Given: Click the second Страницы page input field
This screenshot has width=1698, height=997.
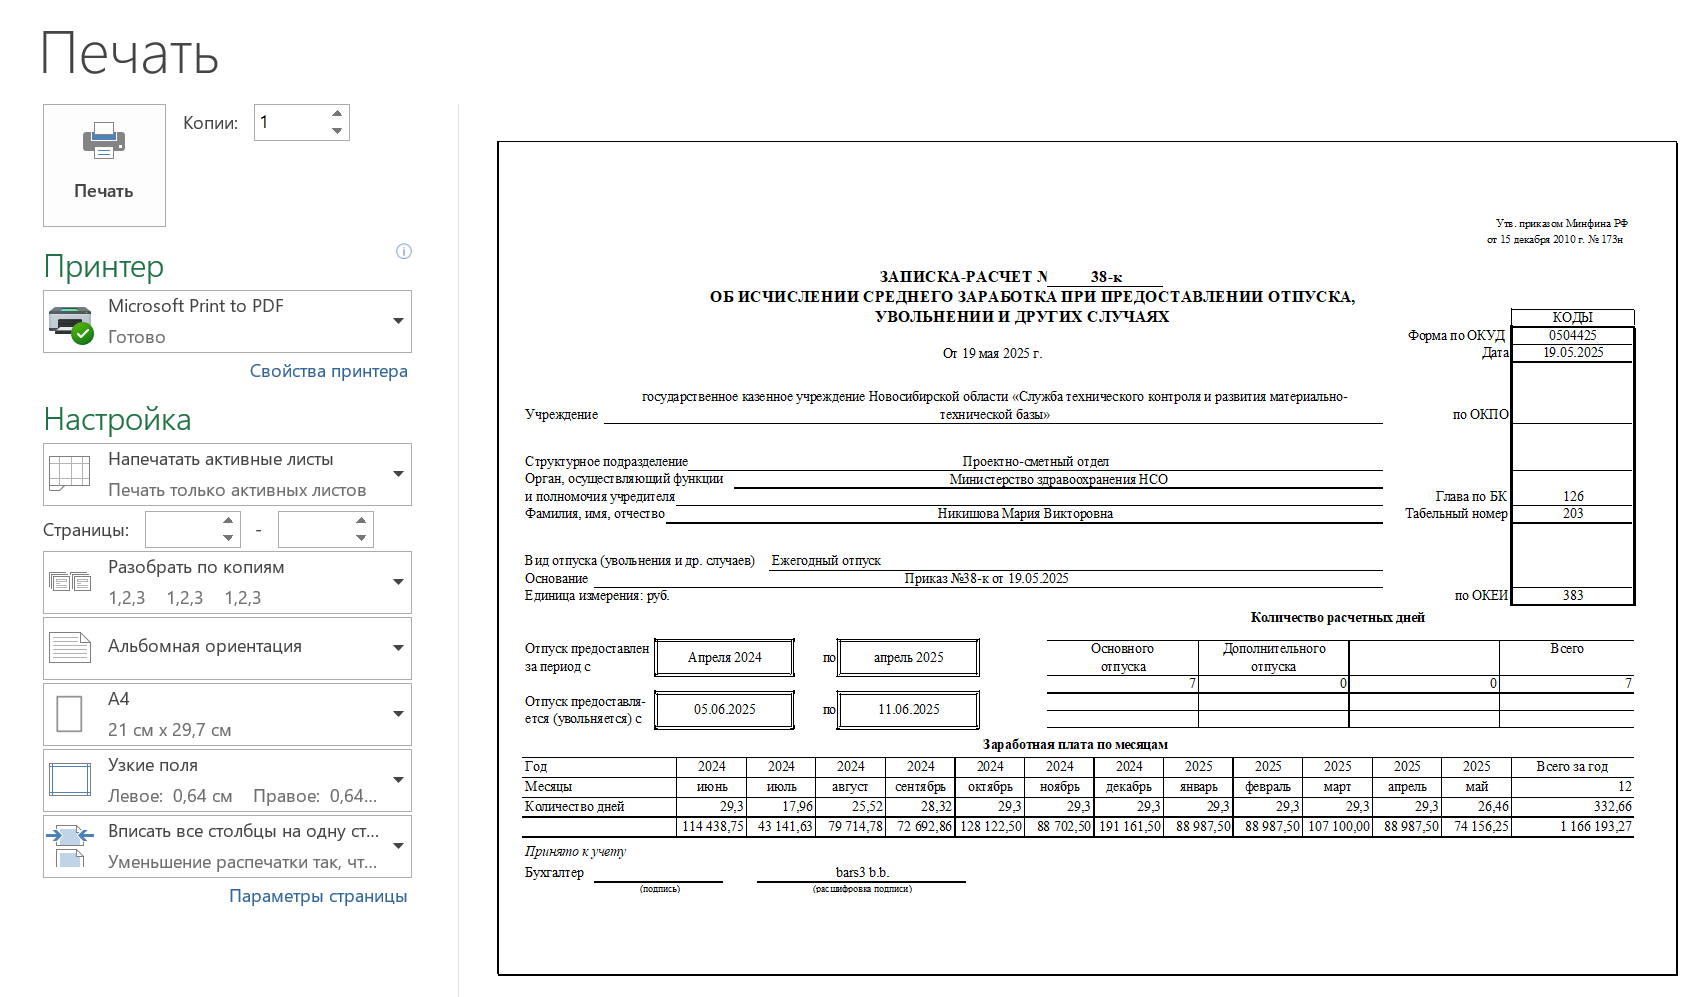Looking at the screenshot, I should click(315, 530).
